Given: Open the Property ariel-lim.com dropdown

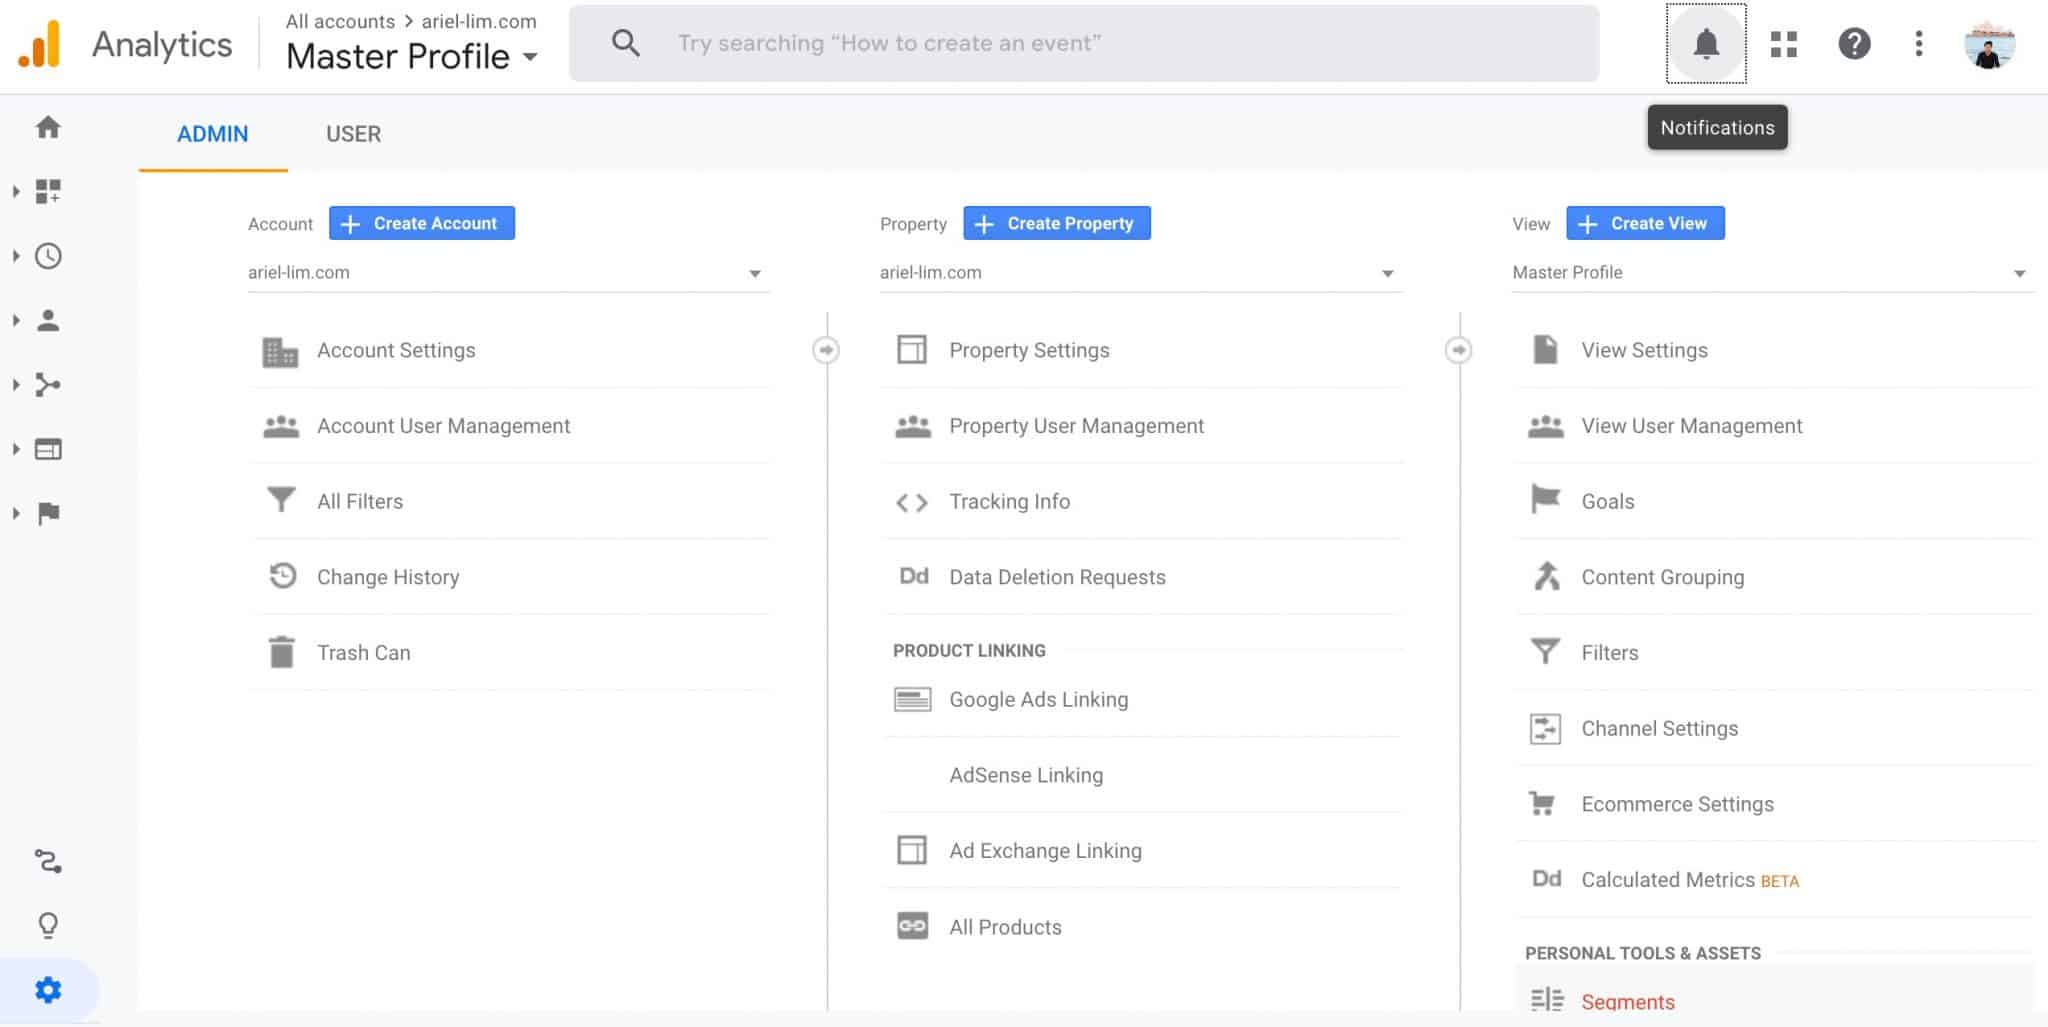Looking at the screenshot, I should point(1140,273).
